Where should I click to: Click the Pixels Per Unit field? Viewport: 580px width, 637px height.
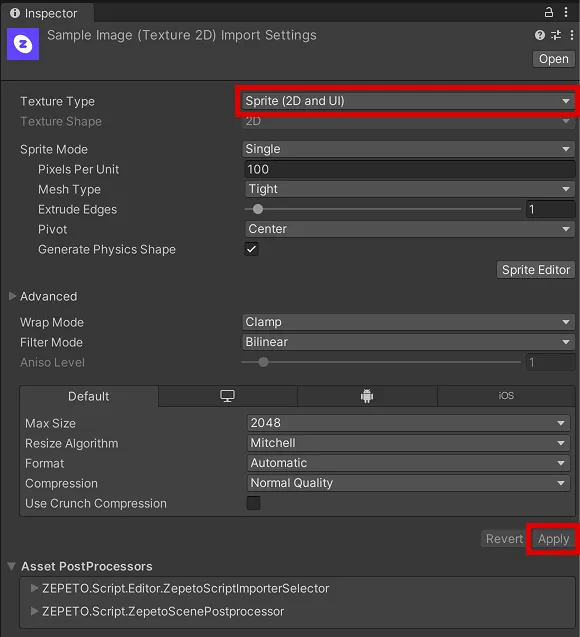click(x=409, y=169)
